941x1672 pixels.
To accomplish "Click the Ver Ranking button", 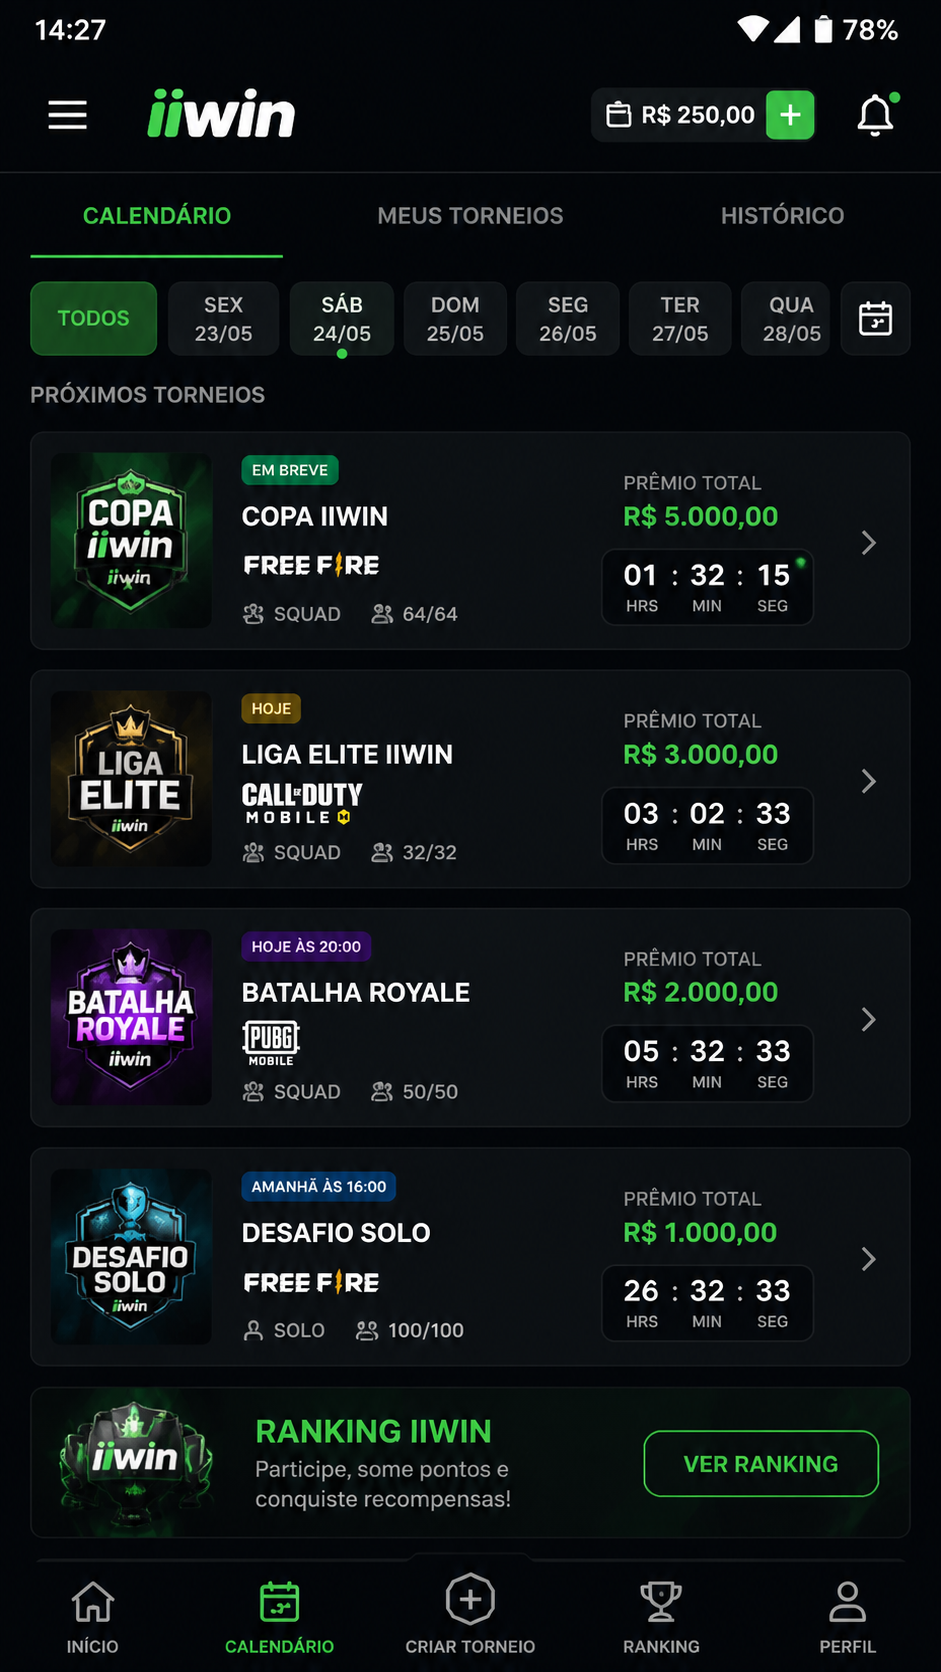I will pos(761,1464).
